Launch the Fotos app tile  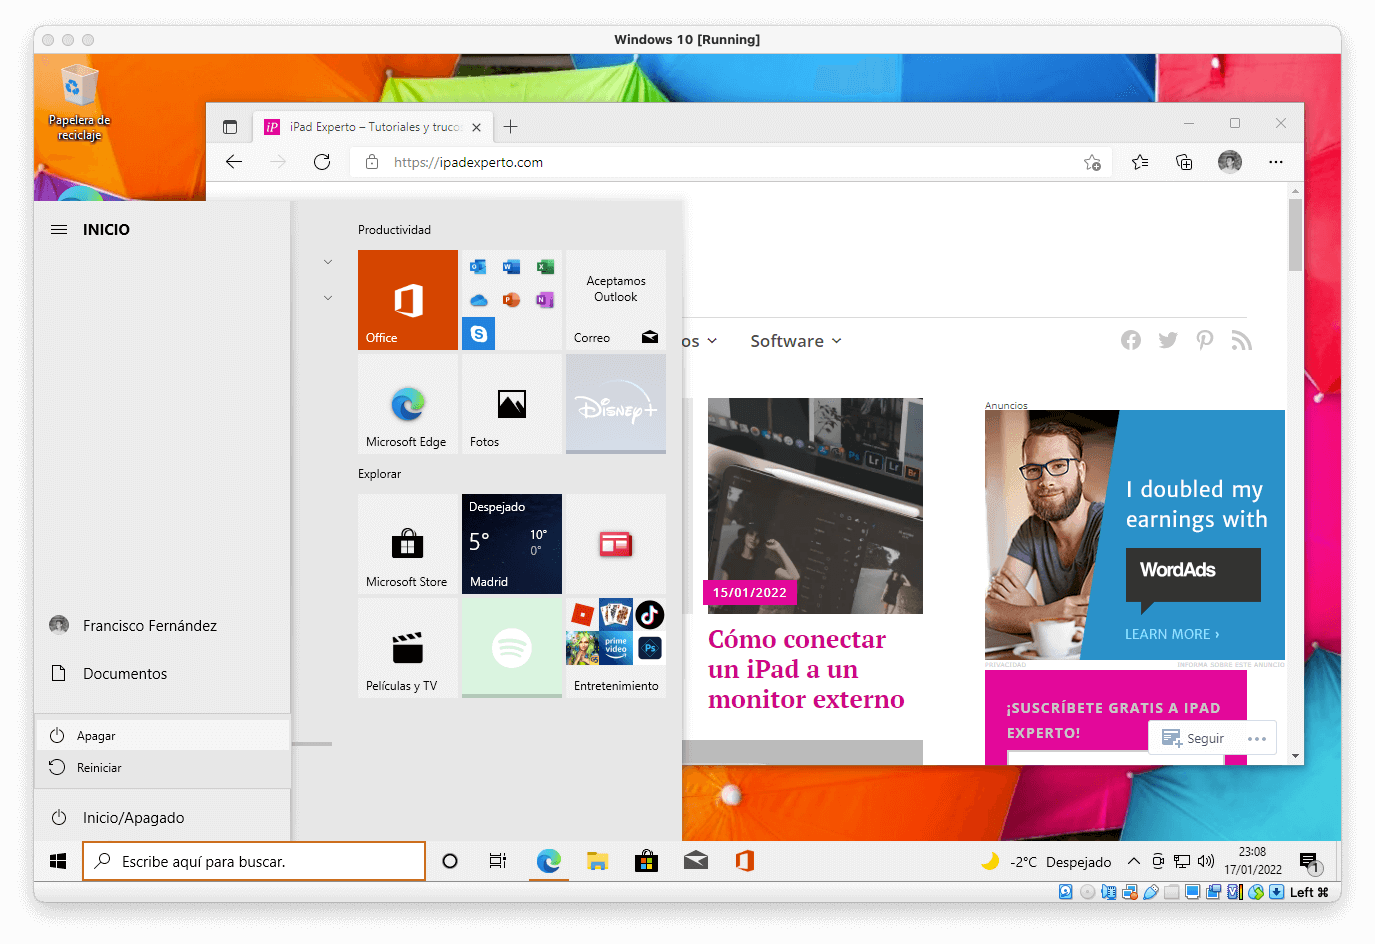[511, 404]
